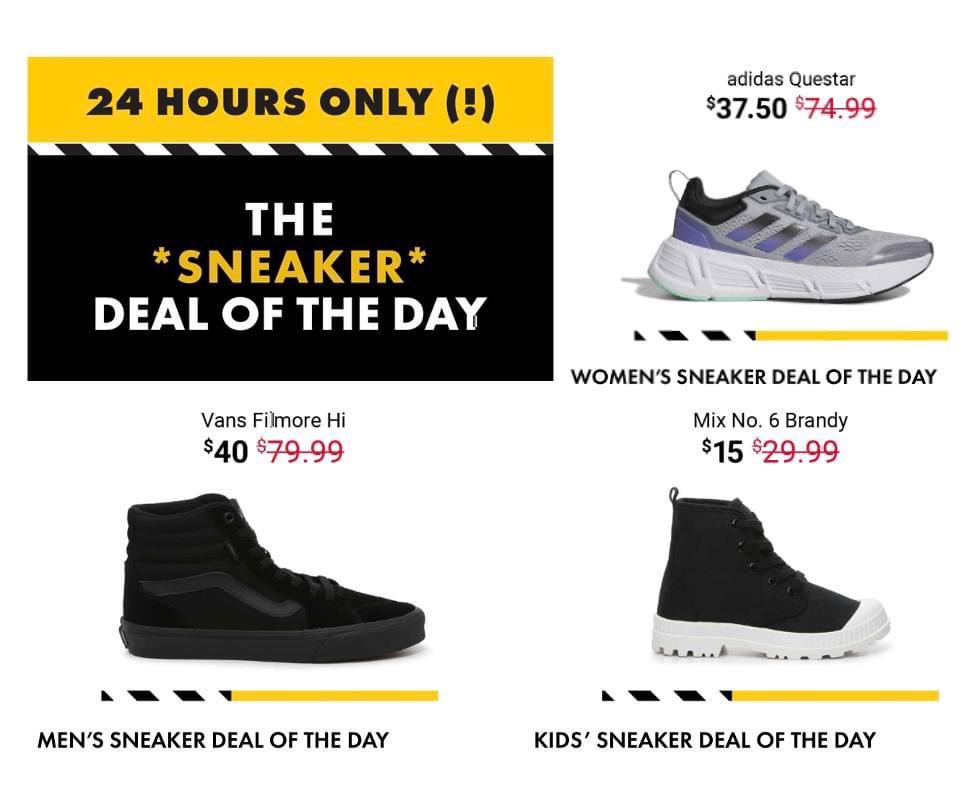The height and width of the screenshot is (796, 978).
Task: Click the crossed-out $79.99 original price
Action: tap(300, 452)
